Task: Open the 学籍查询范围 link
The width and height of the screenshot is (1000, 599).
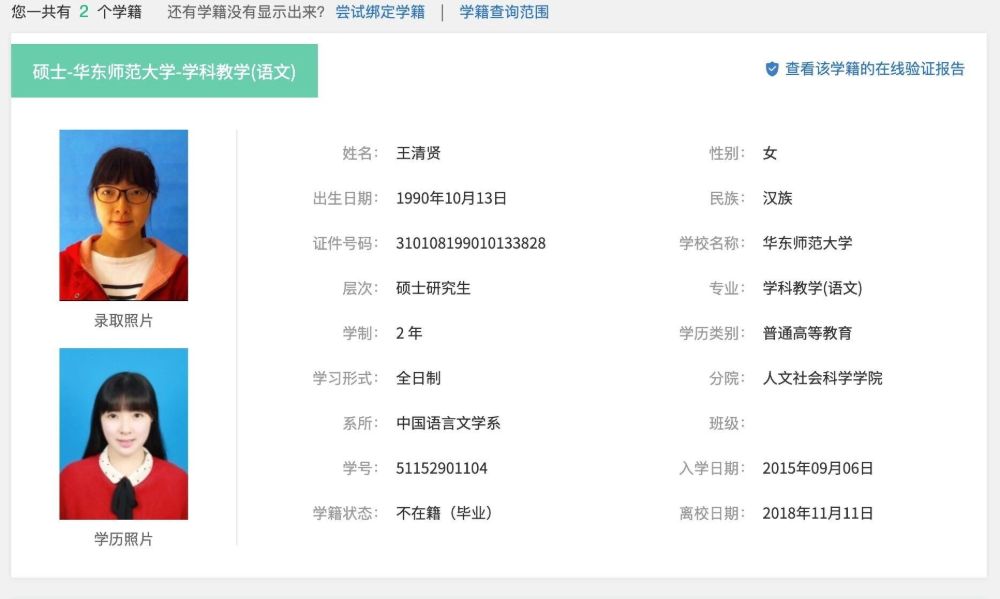Action: pyautogui.click(x=504, y=12)
